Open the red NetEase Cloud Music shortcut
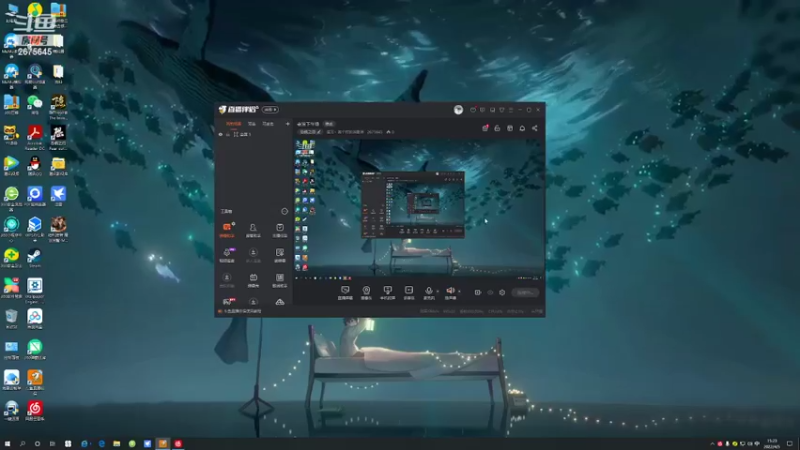The width and height of the screenshot is (800, 450). click(x=35, y=411)
